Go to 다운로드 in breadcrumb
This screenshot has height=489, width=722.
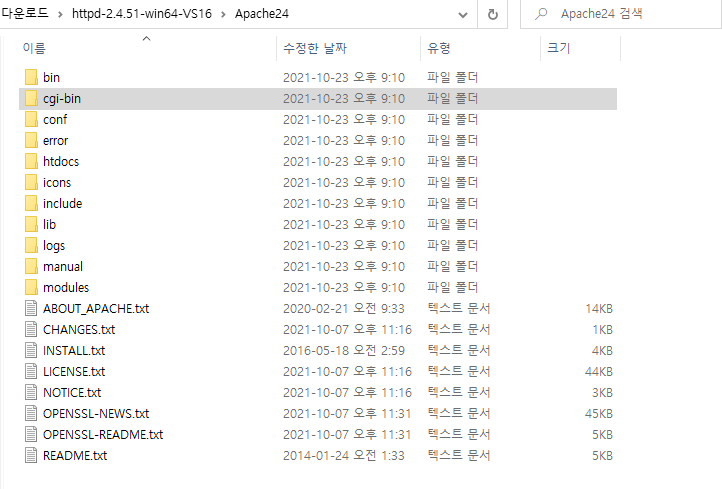click(24, 13)
